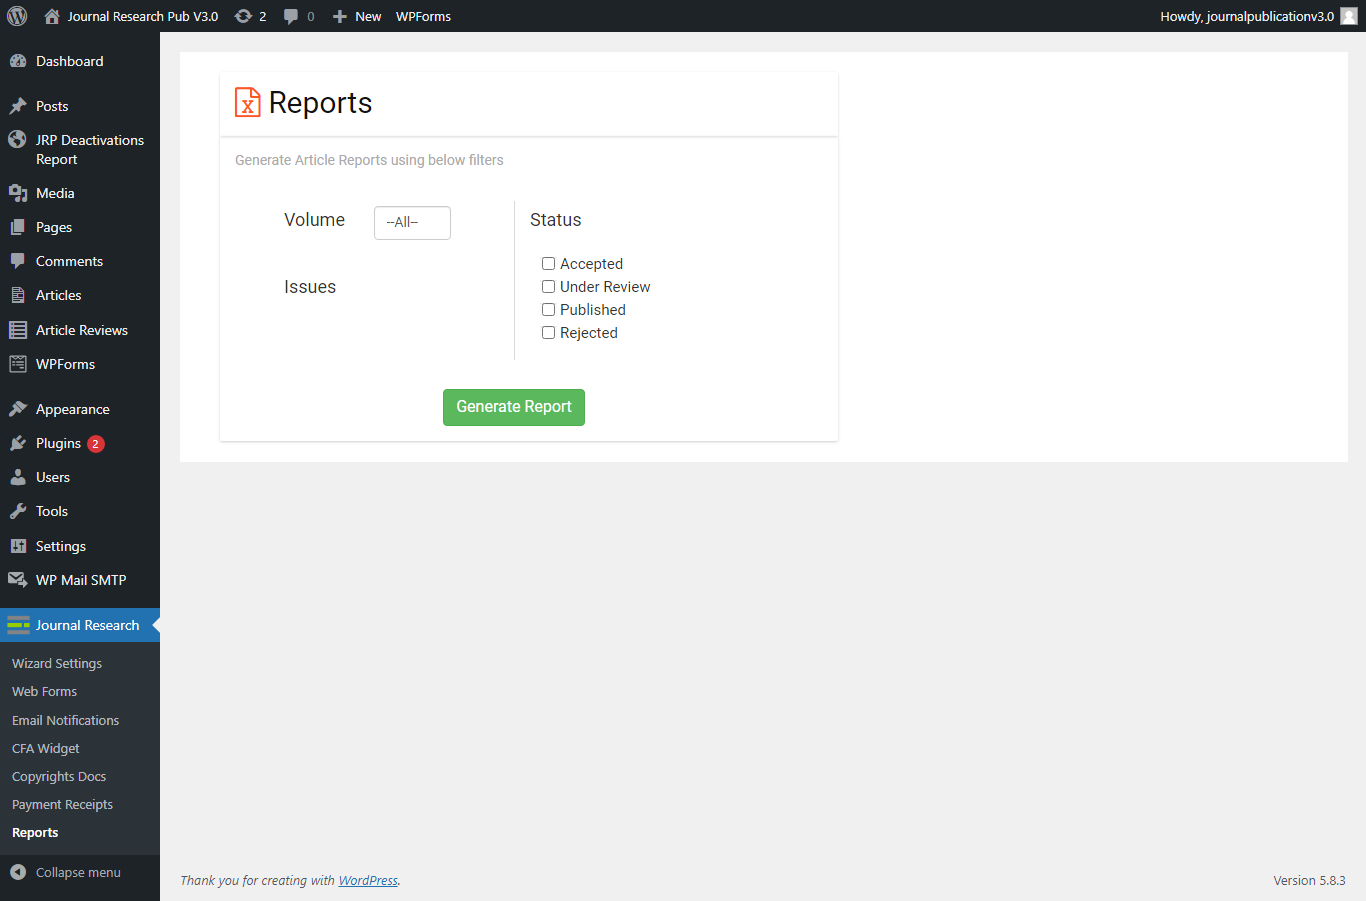Click the Version 5.8.3 footer text
1366x901 pixels.
click(x=1309, y=881)
